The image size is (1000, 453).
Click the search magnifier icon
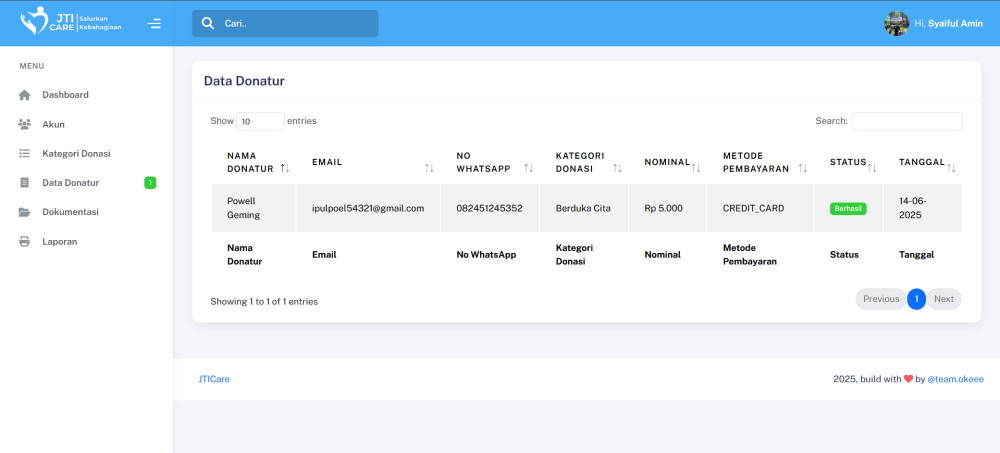207,23
